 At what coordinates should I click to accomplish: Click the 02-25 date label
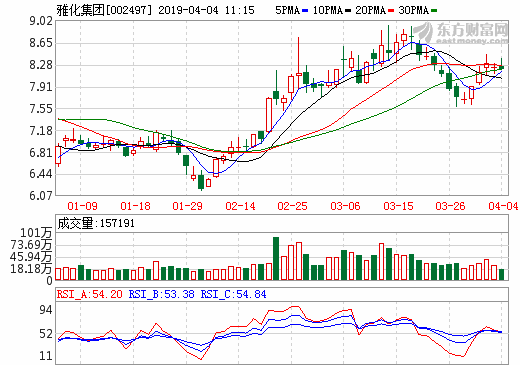tap(292, 206)
